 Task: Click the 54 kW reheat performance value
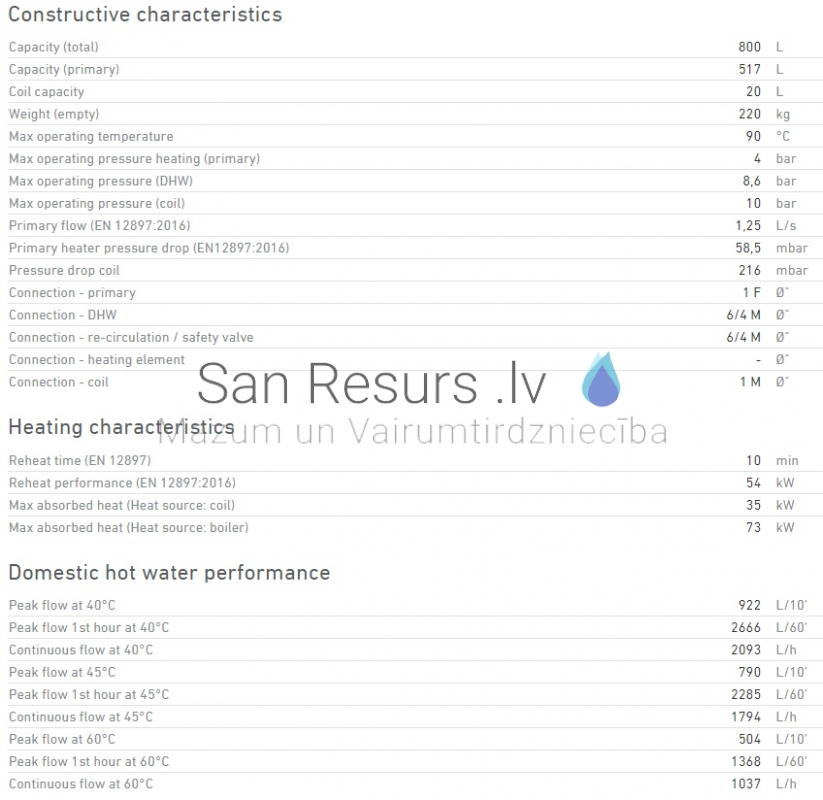click(770, 483)
